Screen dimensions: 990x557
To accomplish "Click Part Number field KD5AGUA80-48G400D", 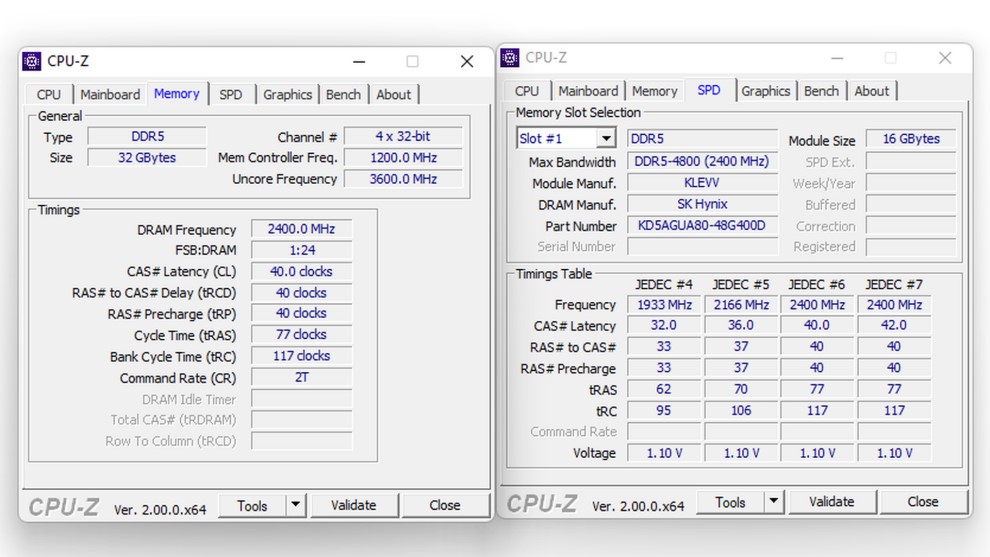I will tap(702, 225).
